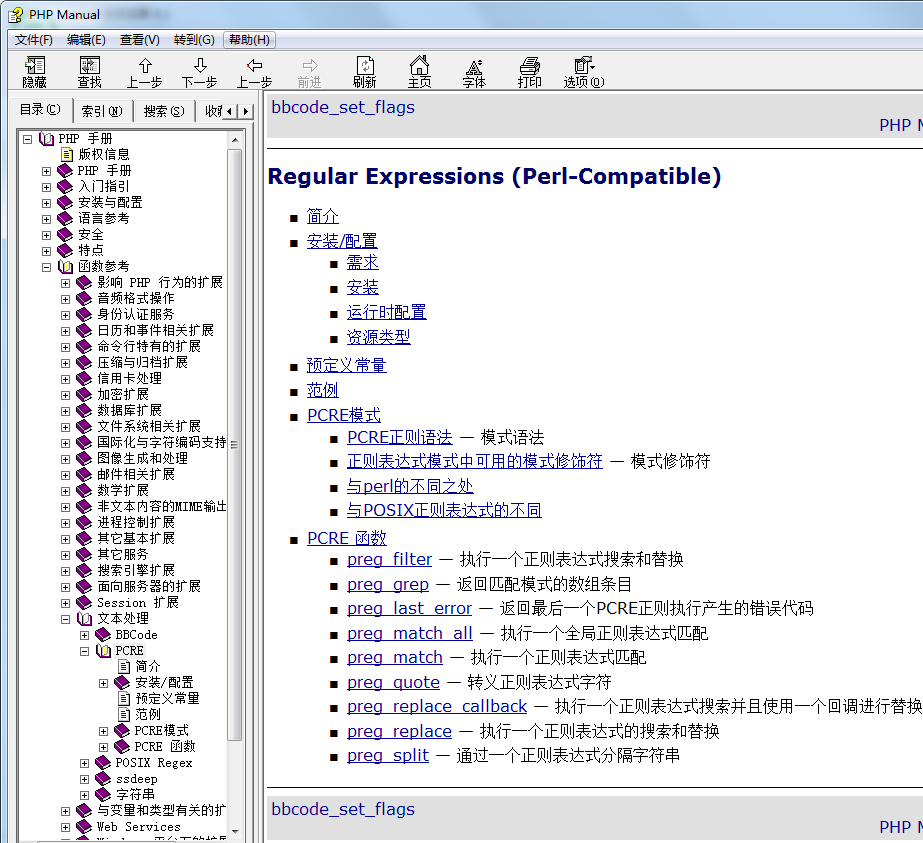Click the tree pane scrollbar down arrow
The width and height of the screenshot is (923, 843).
click(x=235, y=831)
